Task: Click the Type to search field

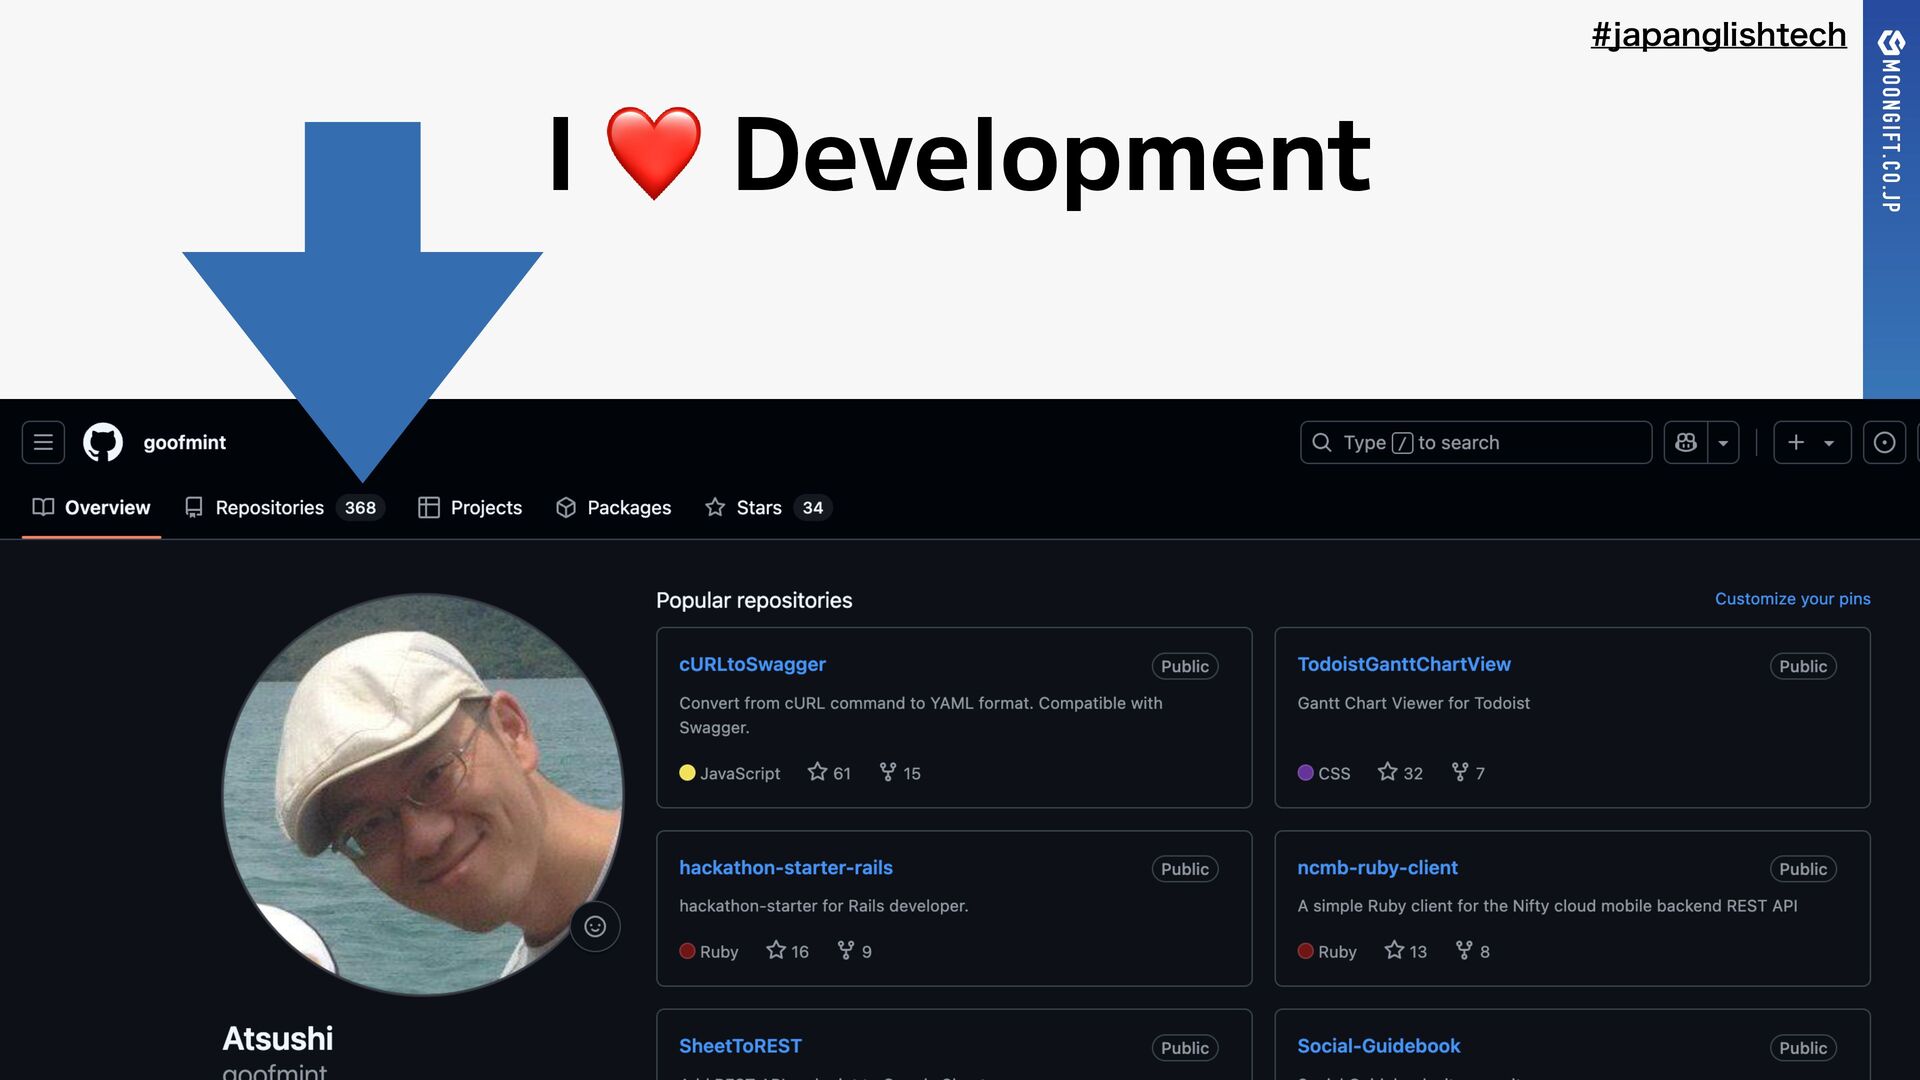Action: (x=1475, y=442)
